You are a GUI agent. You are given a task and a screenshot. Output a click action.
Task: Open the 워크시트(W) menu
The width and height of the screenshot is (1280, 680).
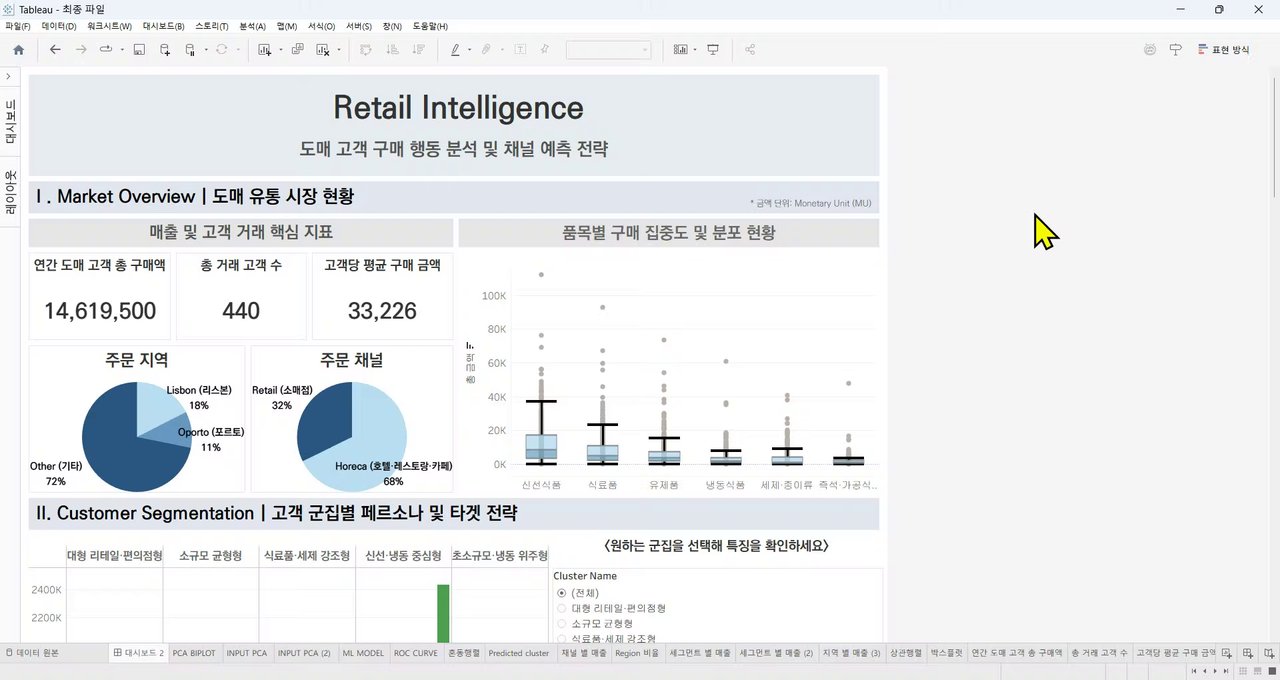(109, 26)
